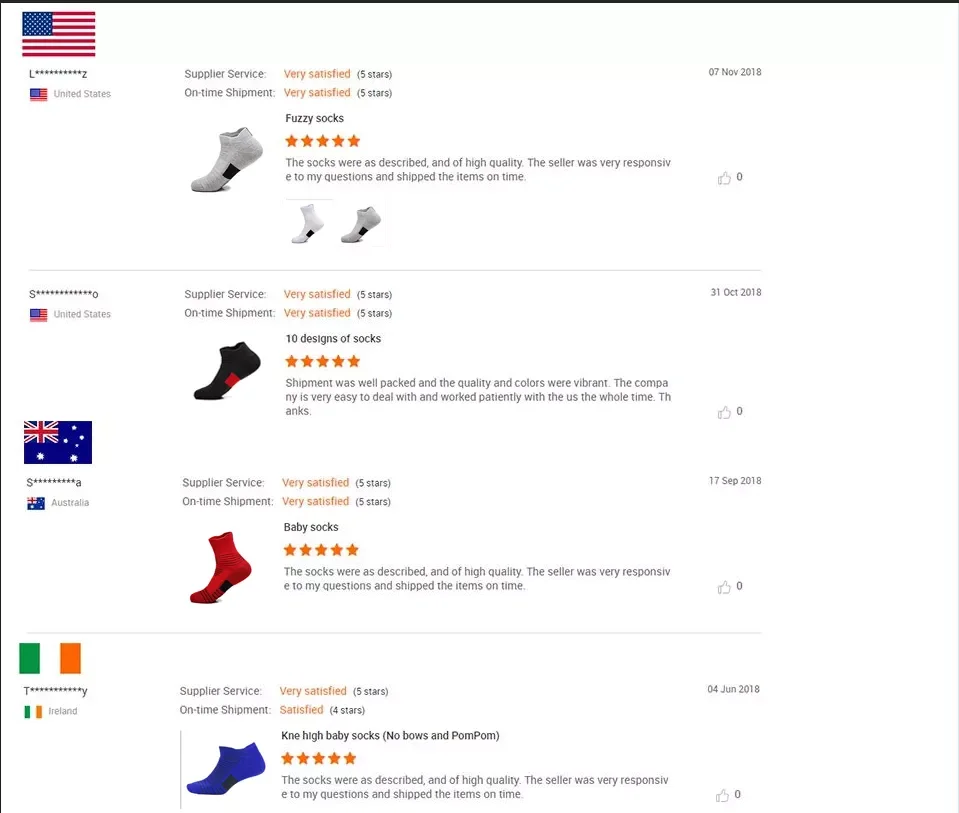Open the 10 designs of socks title
This screenshot has height=813, width=959.
333,339
